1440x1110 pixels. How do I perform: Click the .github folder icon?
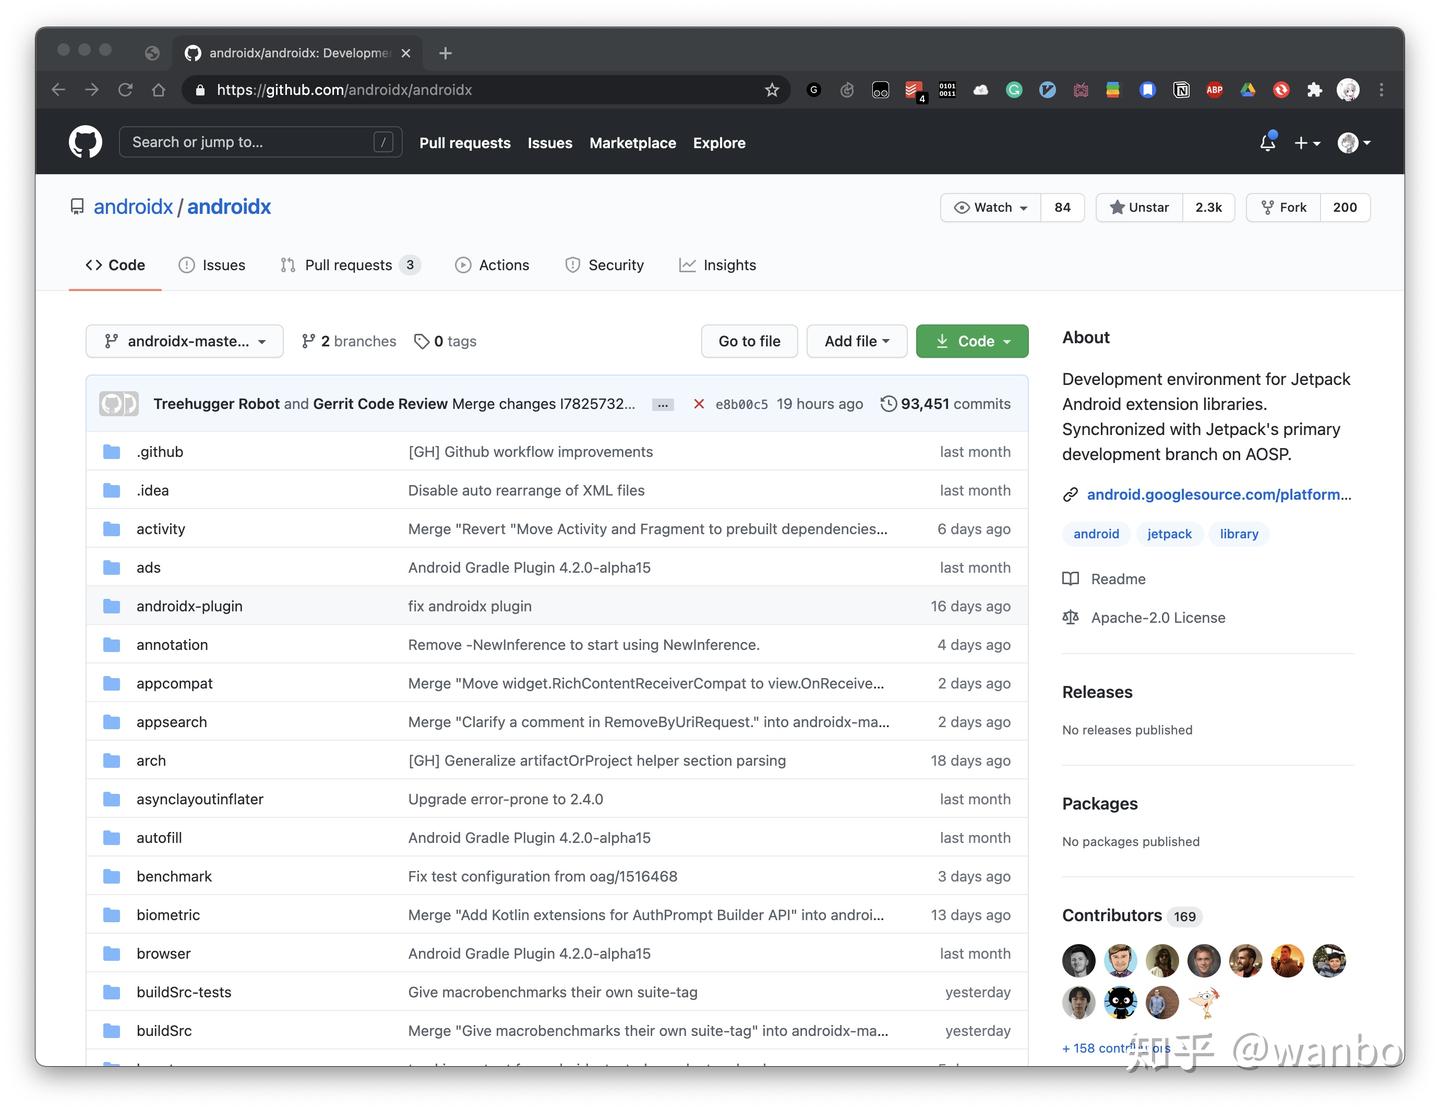click(x=112, y=452)
